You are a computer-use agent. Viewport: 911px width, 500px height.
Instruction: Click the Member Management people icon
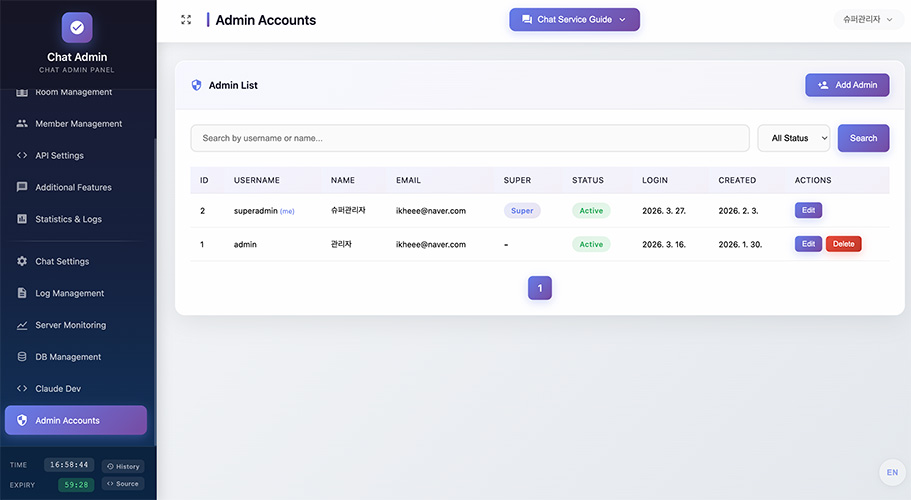(22, 123)
